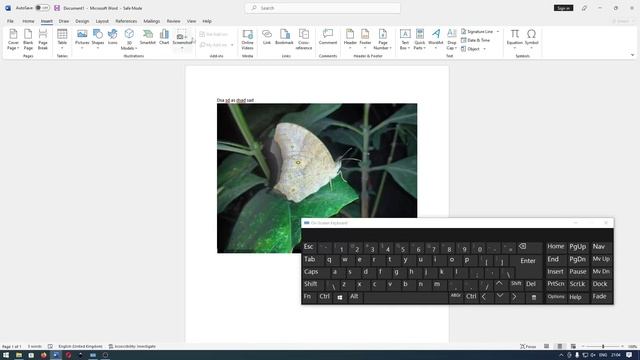Switch to the Draw tab
Viewport: 640px width, 360px height.
[64, 21]
